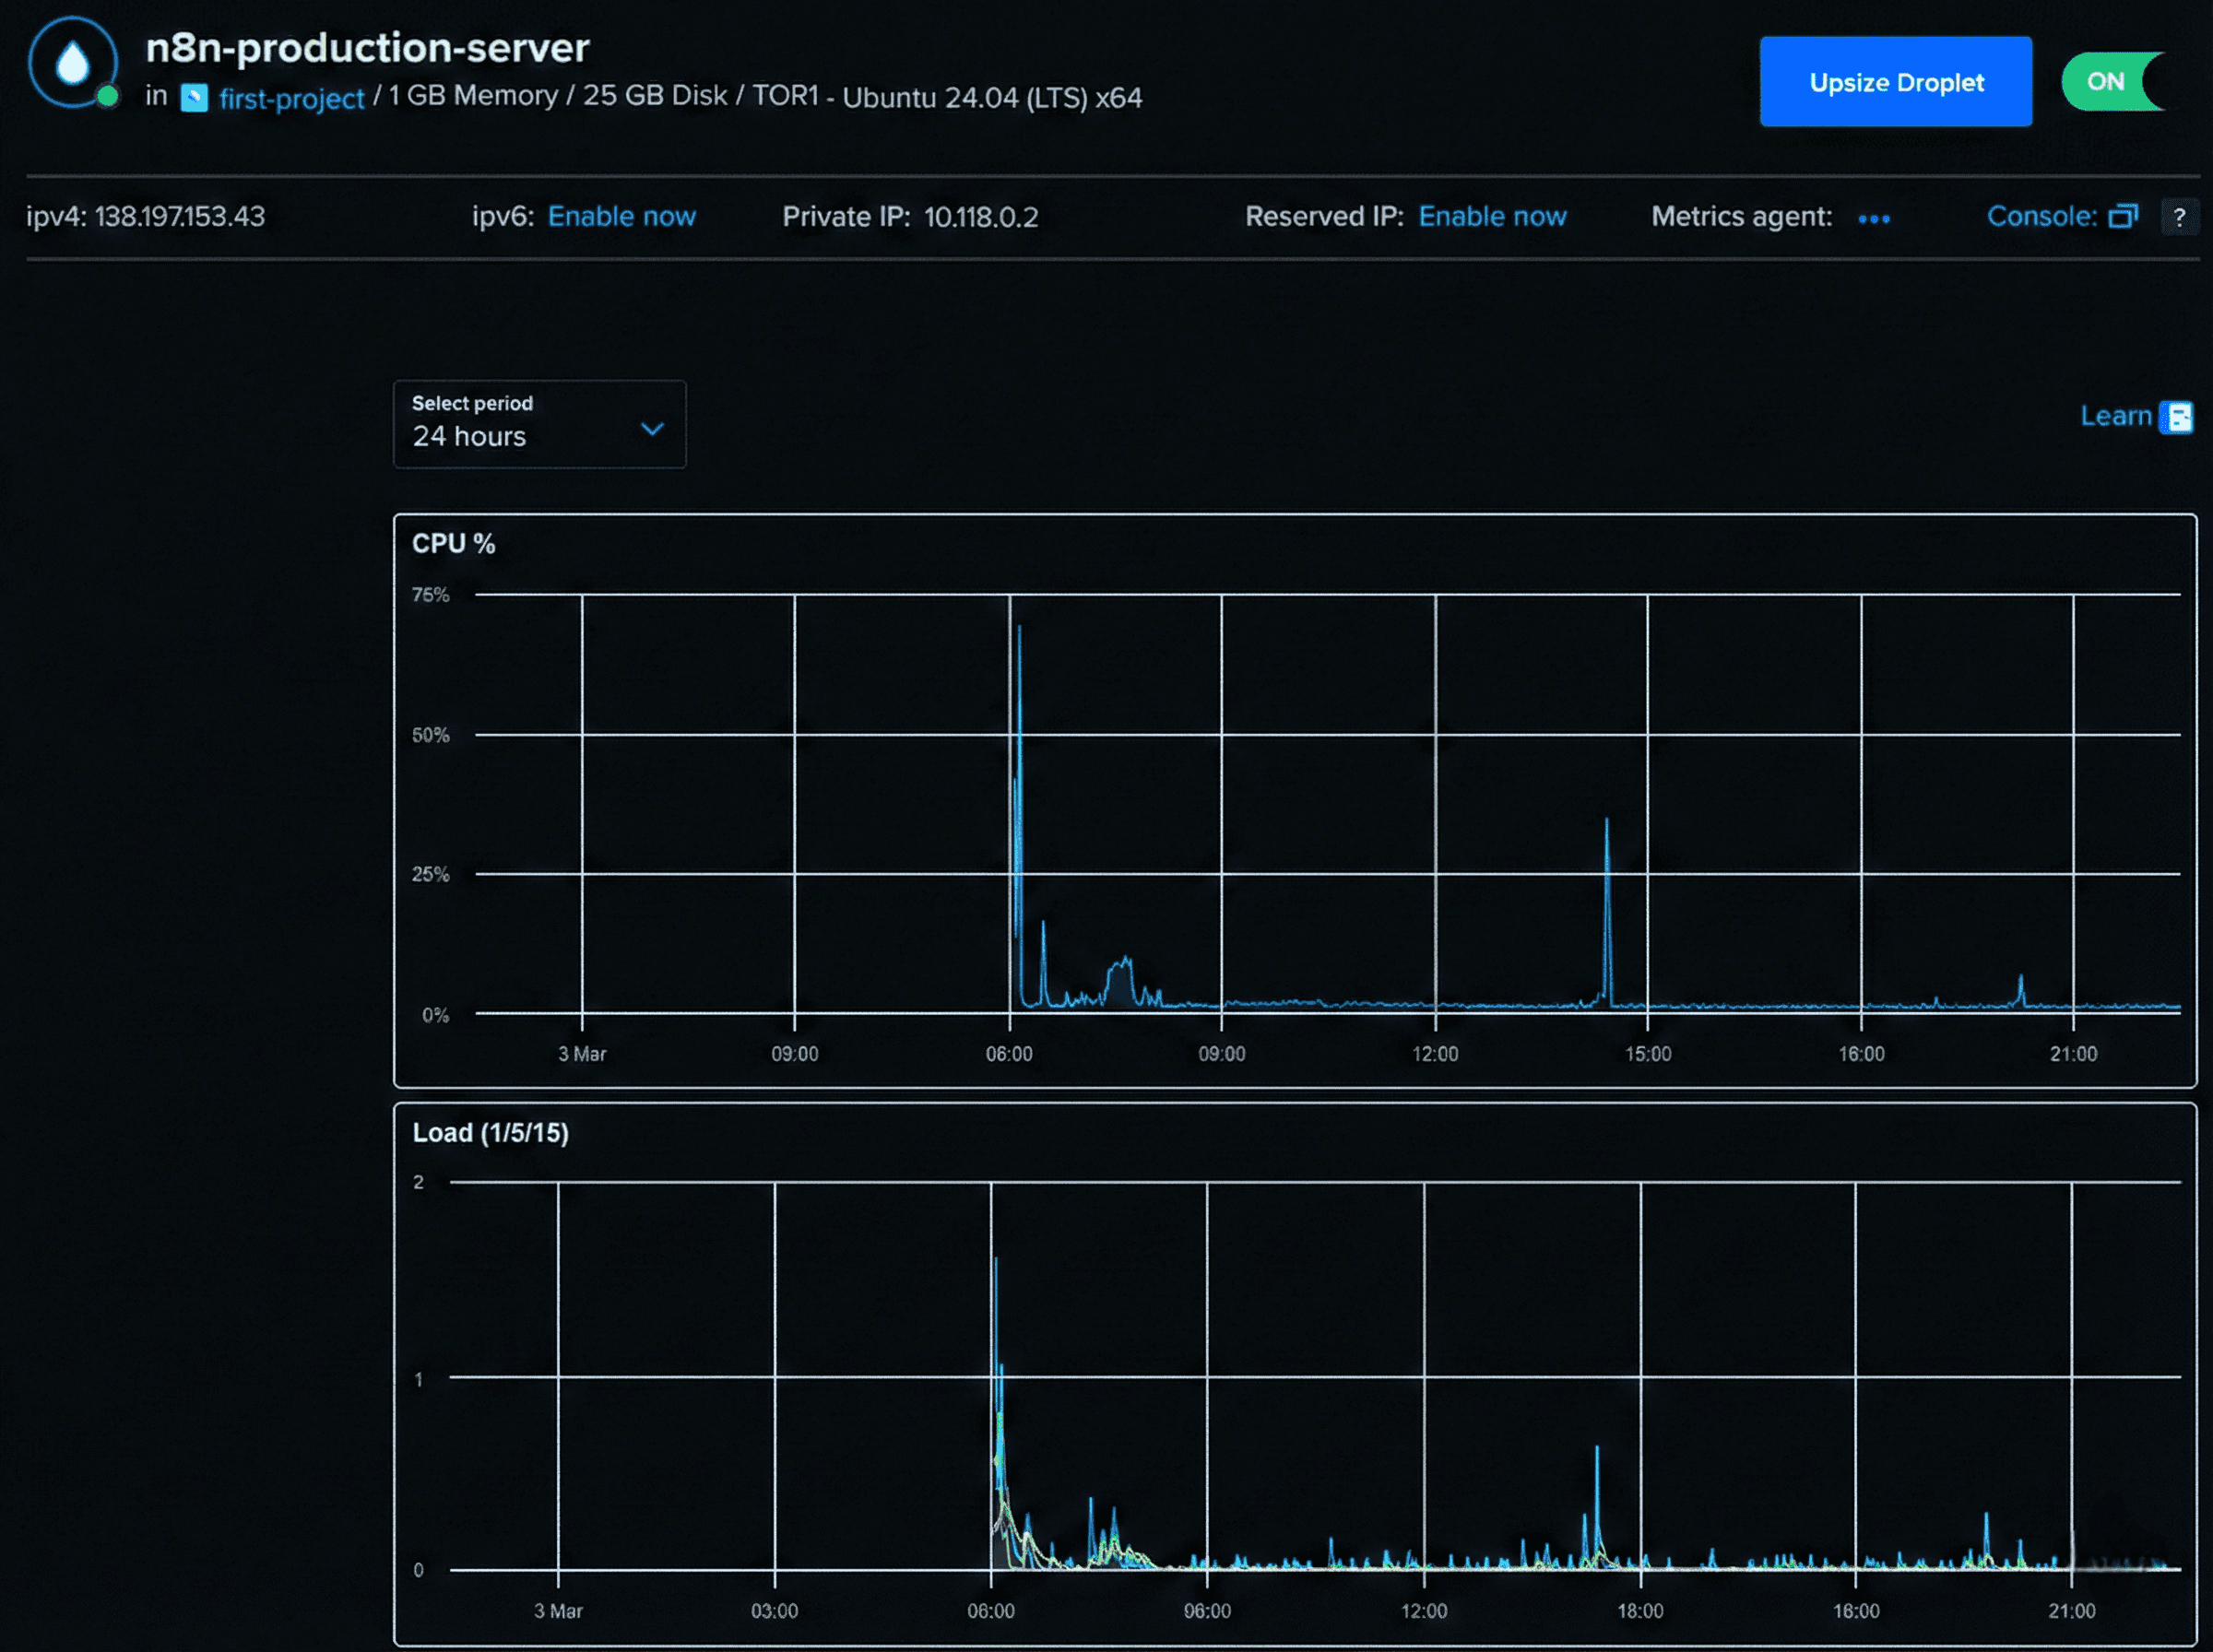Enable Reserved IP via Enable now
2213x1652 pixels.
tap(1492, 217)
